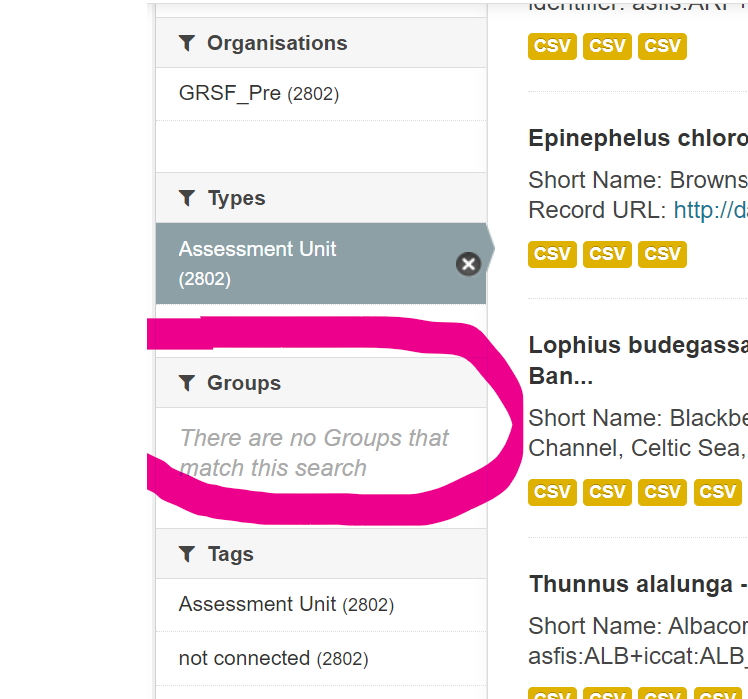Viewport: 748px width, 699px height.
Task: Toggle the active Assessment Unit type facet
Action: pos(300,263)
